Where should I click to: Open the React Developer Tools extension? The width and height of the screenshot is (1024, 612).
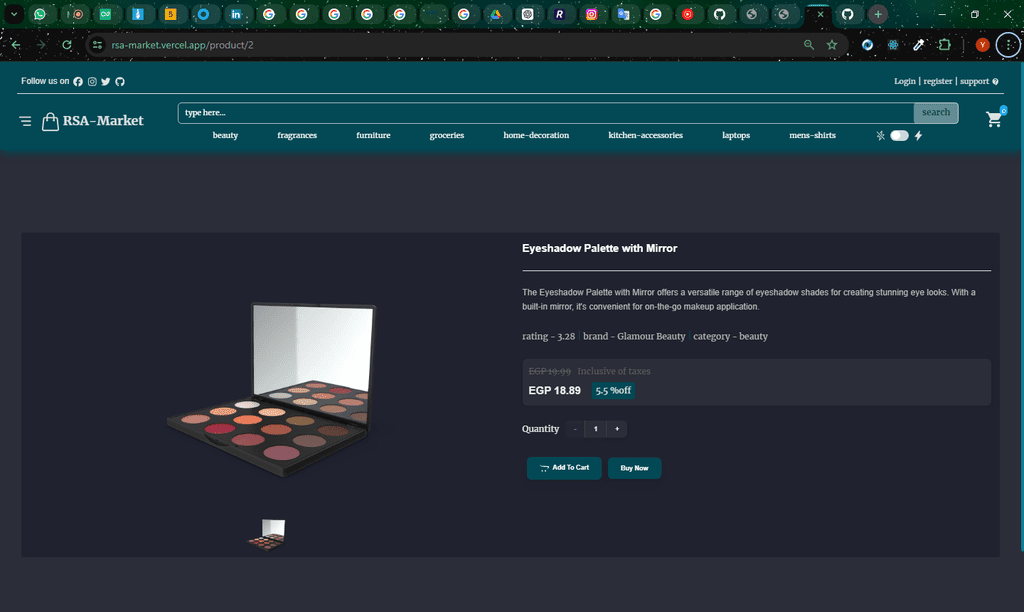893,45
